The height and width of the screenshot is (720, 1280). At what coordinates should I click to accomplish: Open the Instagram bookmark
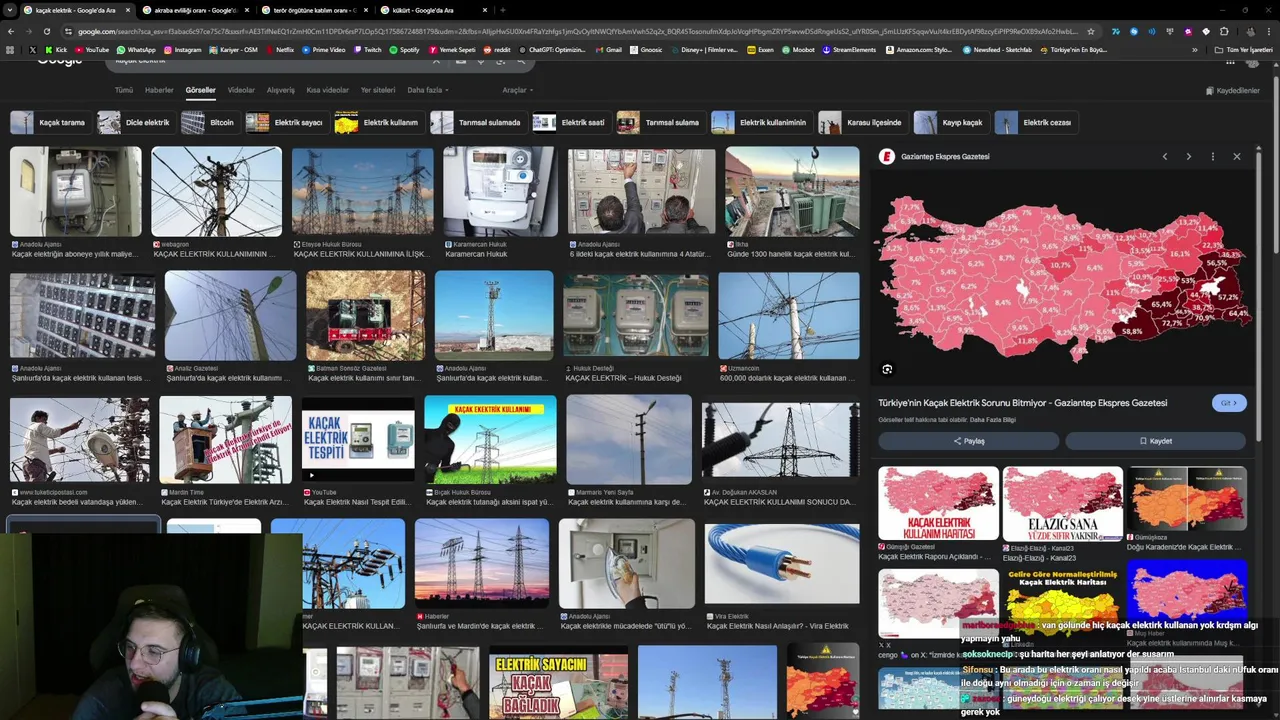(x=182, y=49)
